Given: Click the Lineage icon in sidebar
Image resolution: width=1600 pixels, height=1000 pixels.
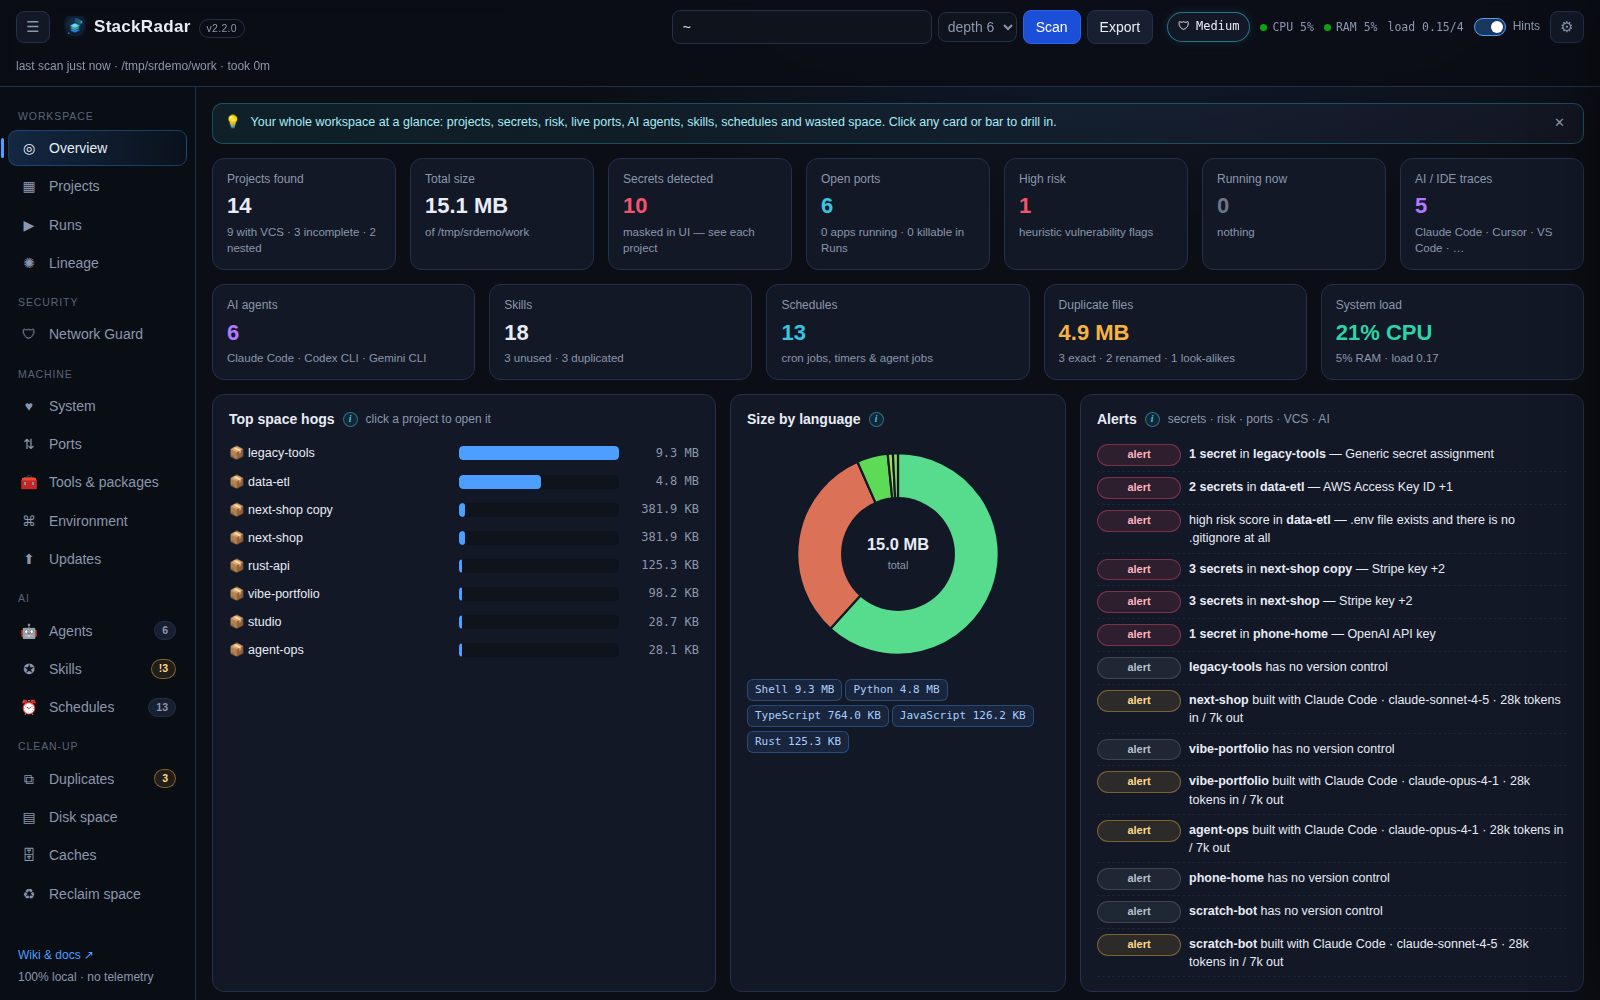Looking at the screenshot, I should tap(29, 263).
